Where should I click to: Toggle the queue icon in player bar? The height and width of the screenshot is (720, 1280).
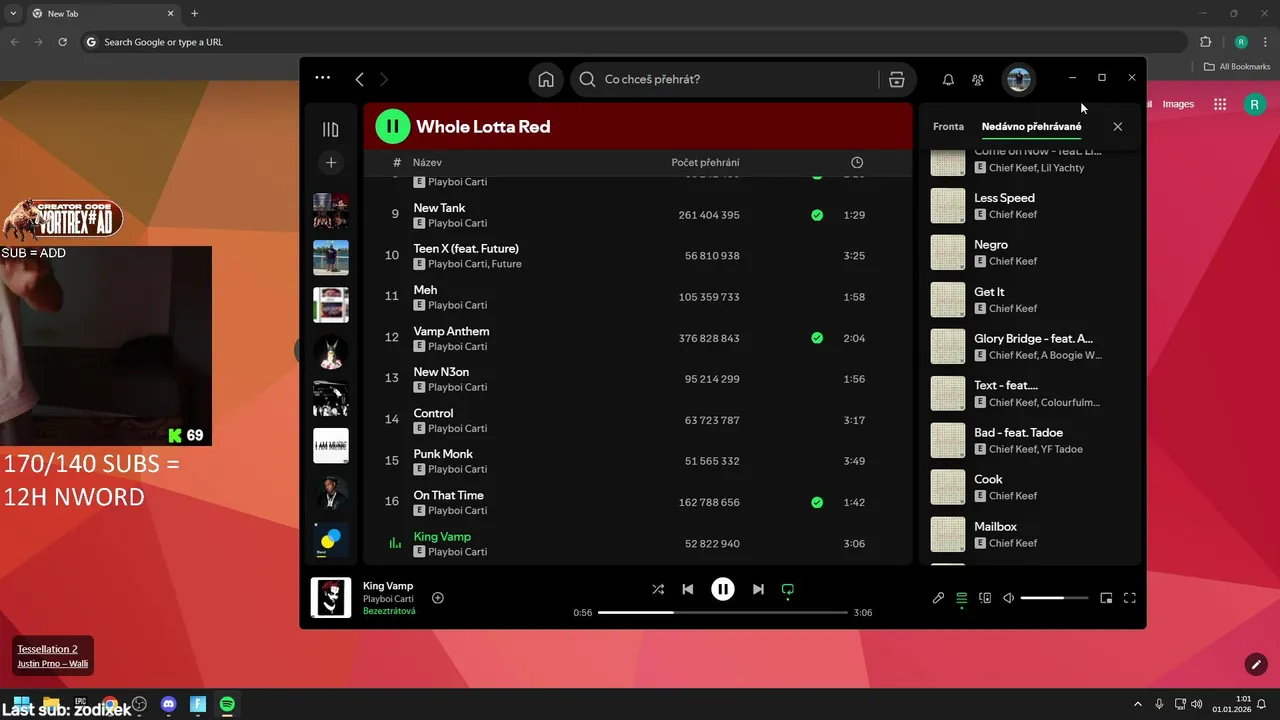962,598
